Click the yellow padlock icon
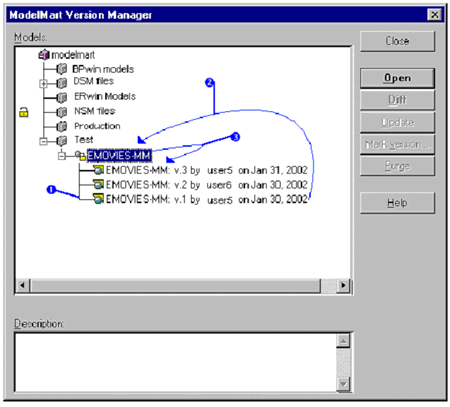450x407 pixels. [23, 112]
